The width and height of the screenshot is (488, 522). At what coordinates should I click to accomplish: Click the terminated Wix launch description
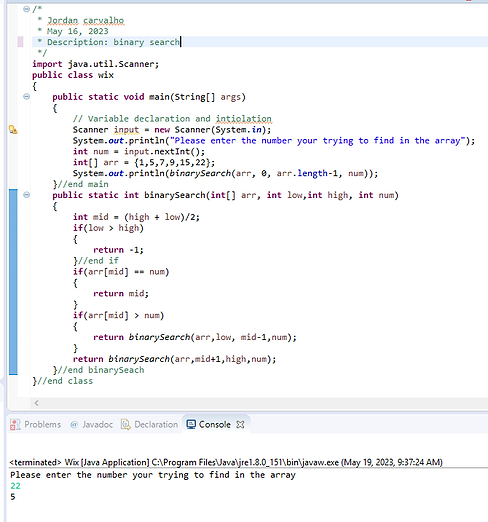coord(226,462)
